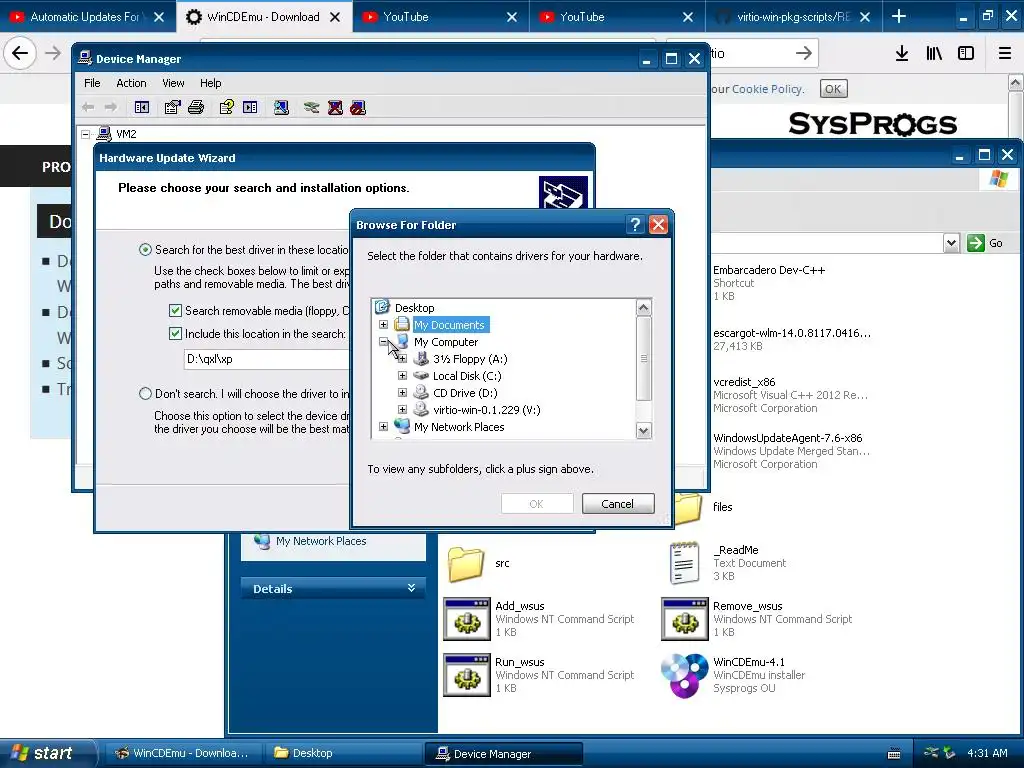Uncheck 'Search removable media' checkbox

coord(175,310)
